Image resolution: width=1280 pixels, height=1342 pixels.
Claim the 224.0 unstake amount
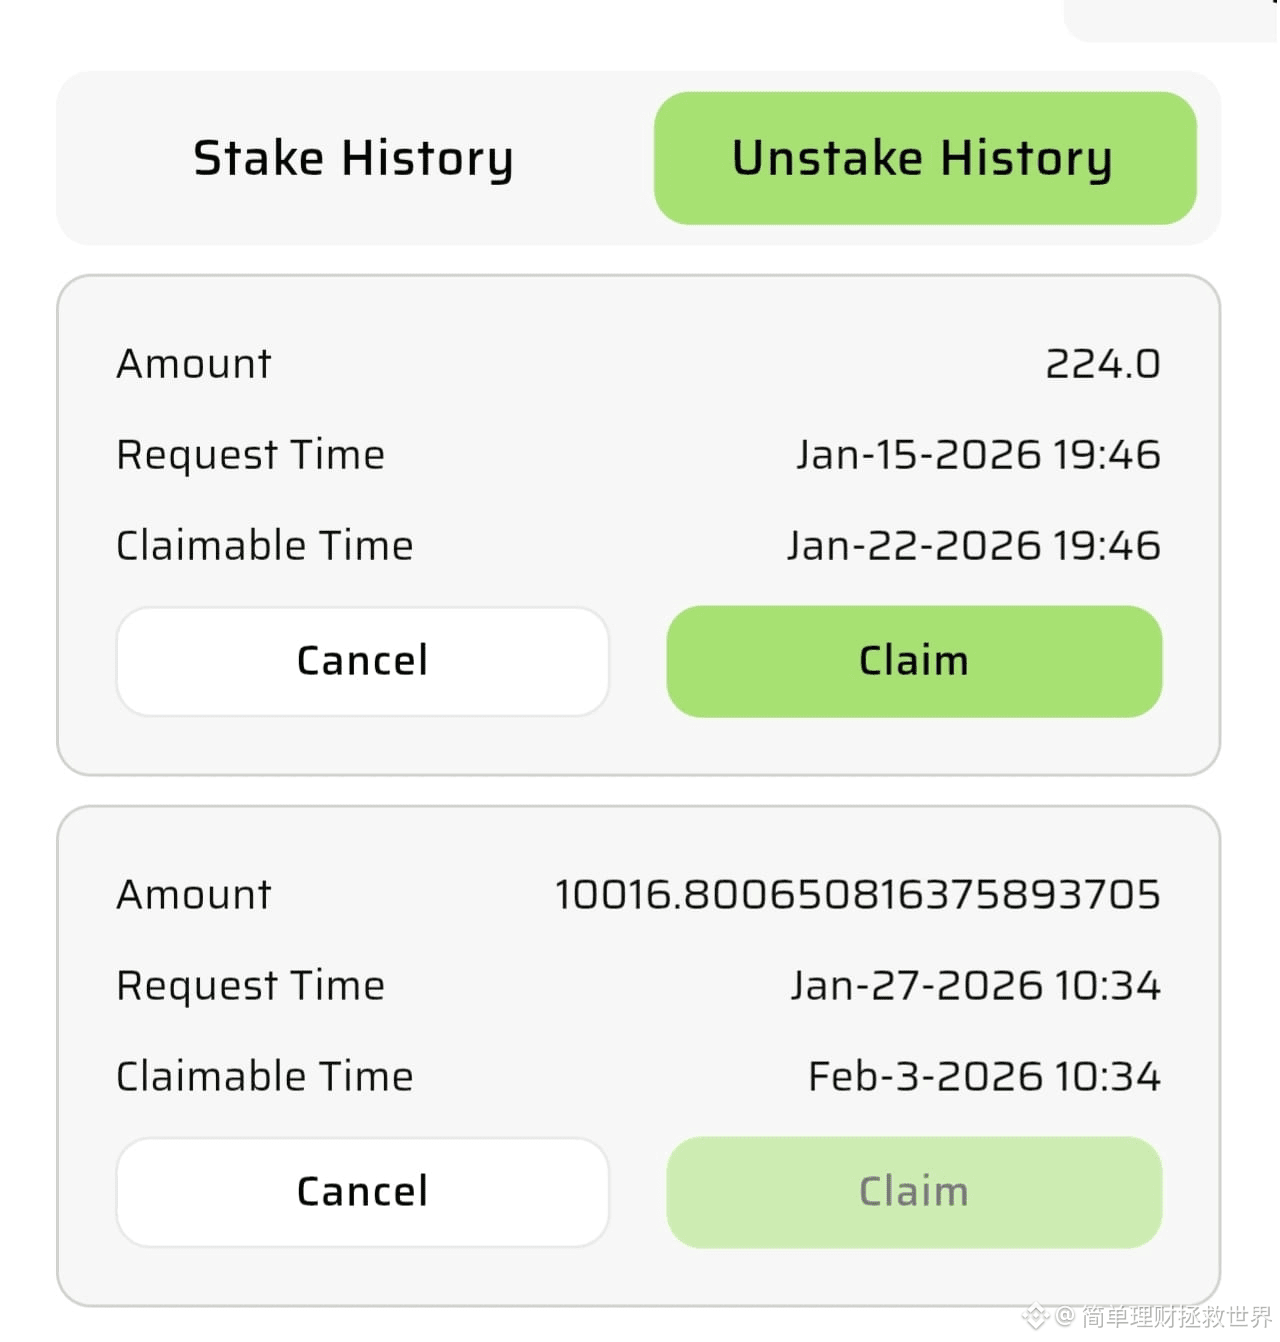(913, 660)
